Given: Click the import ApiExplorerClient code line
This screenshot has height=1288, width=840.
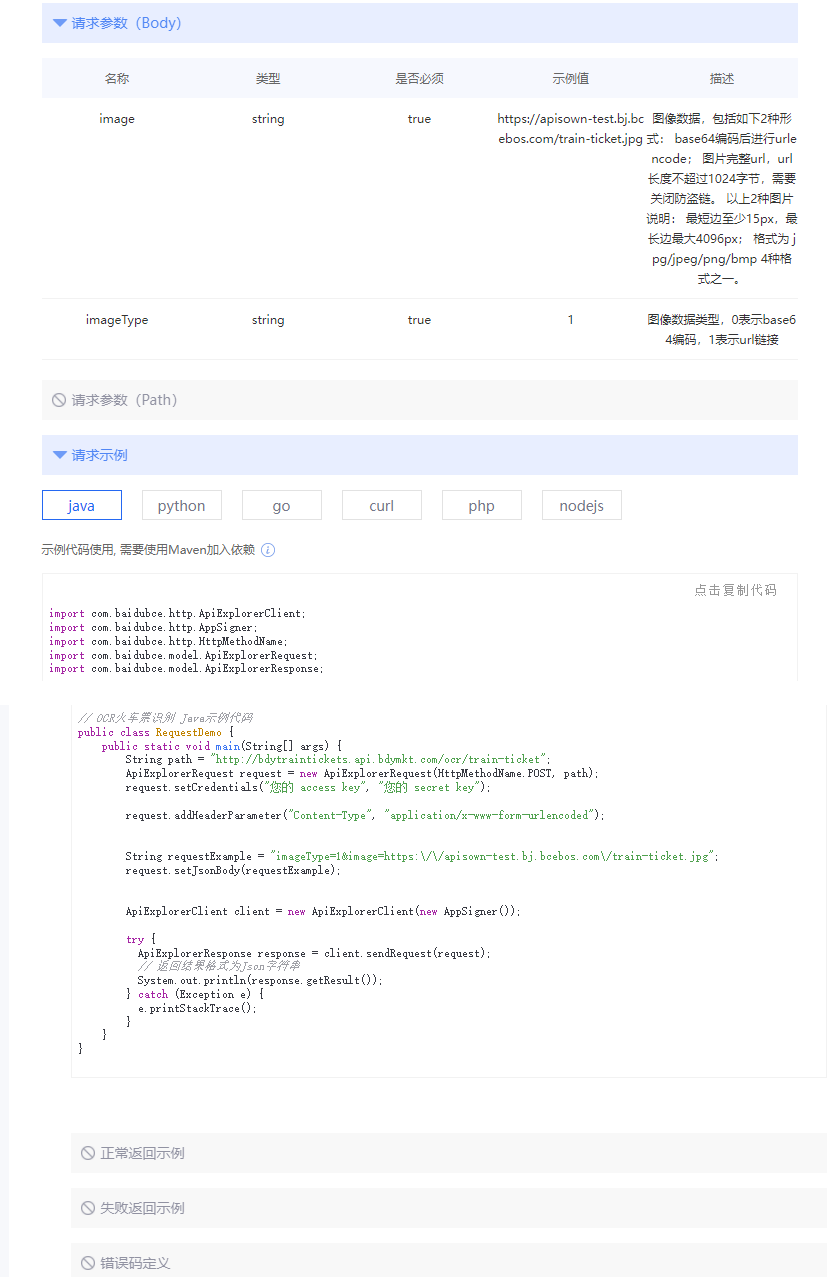Looking at the screenshot, I should (x=177, y=613).
